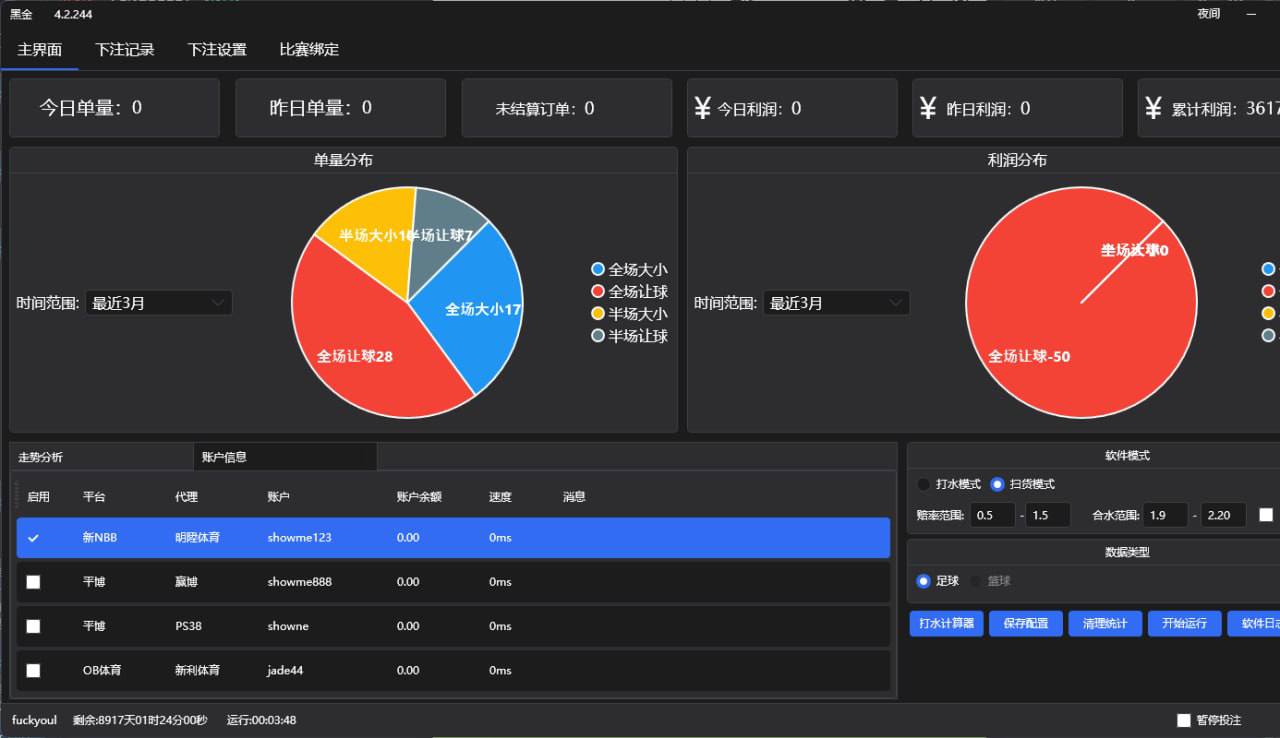Viewport: 1280px width, 738px height.
Task: Choose the 足球 data type radio button
Action: (924, 581)
